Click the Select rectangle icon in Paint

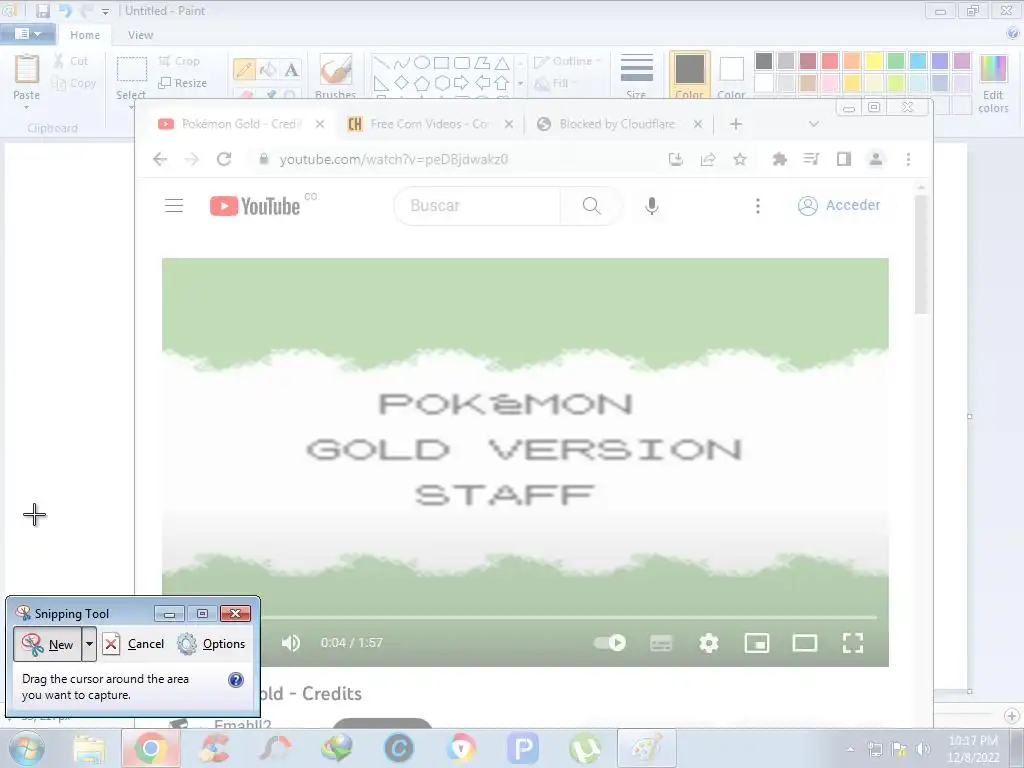point(131,69)
